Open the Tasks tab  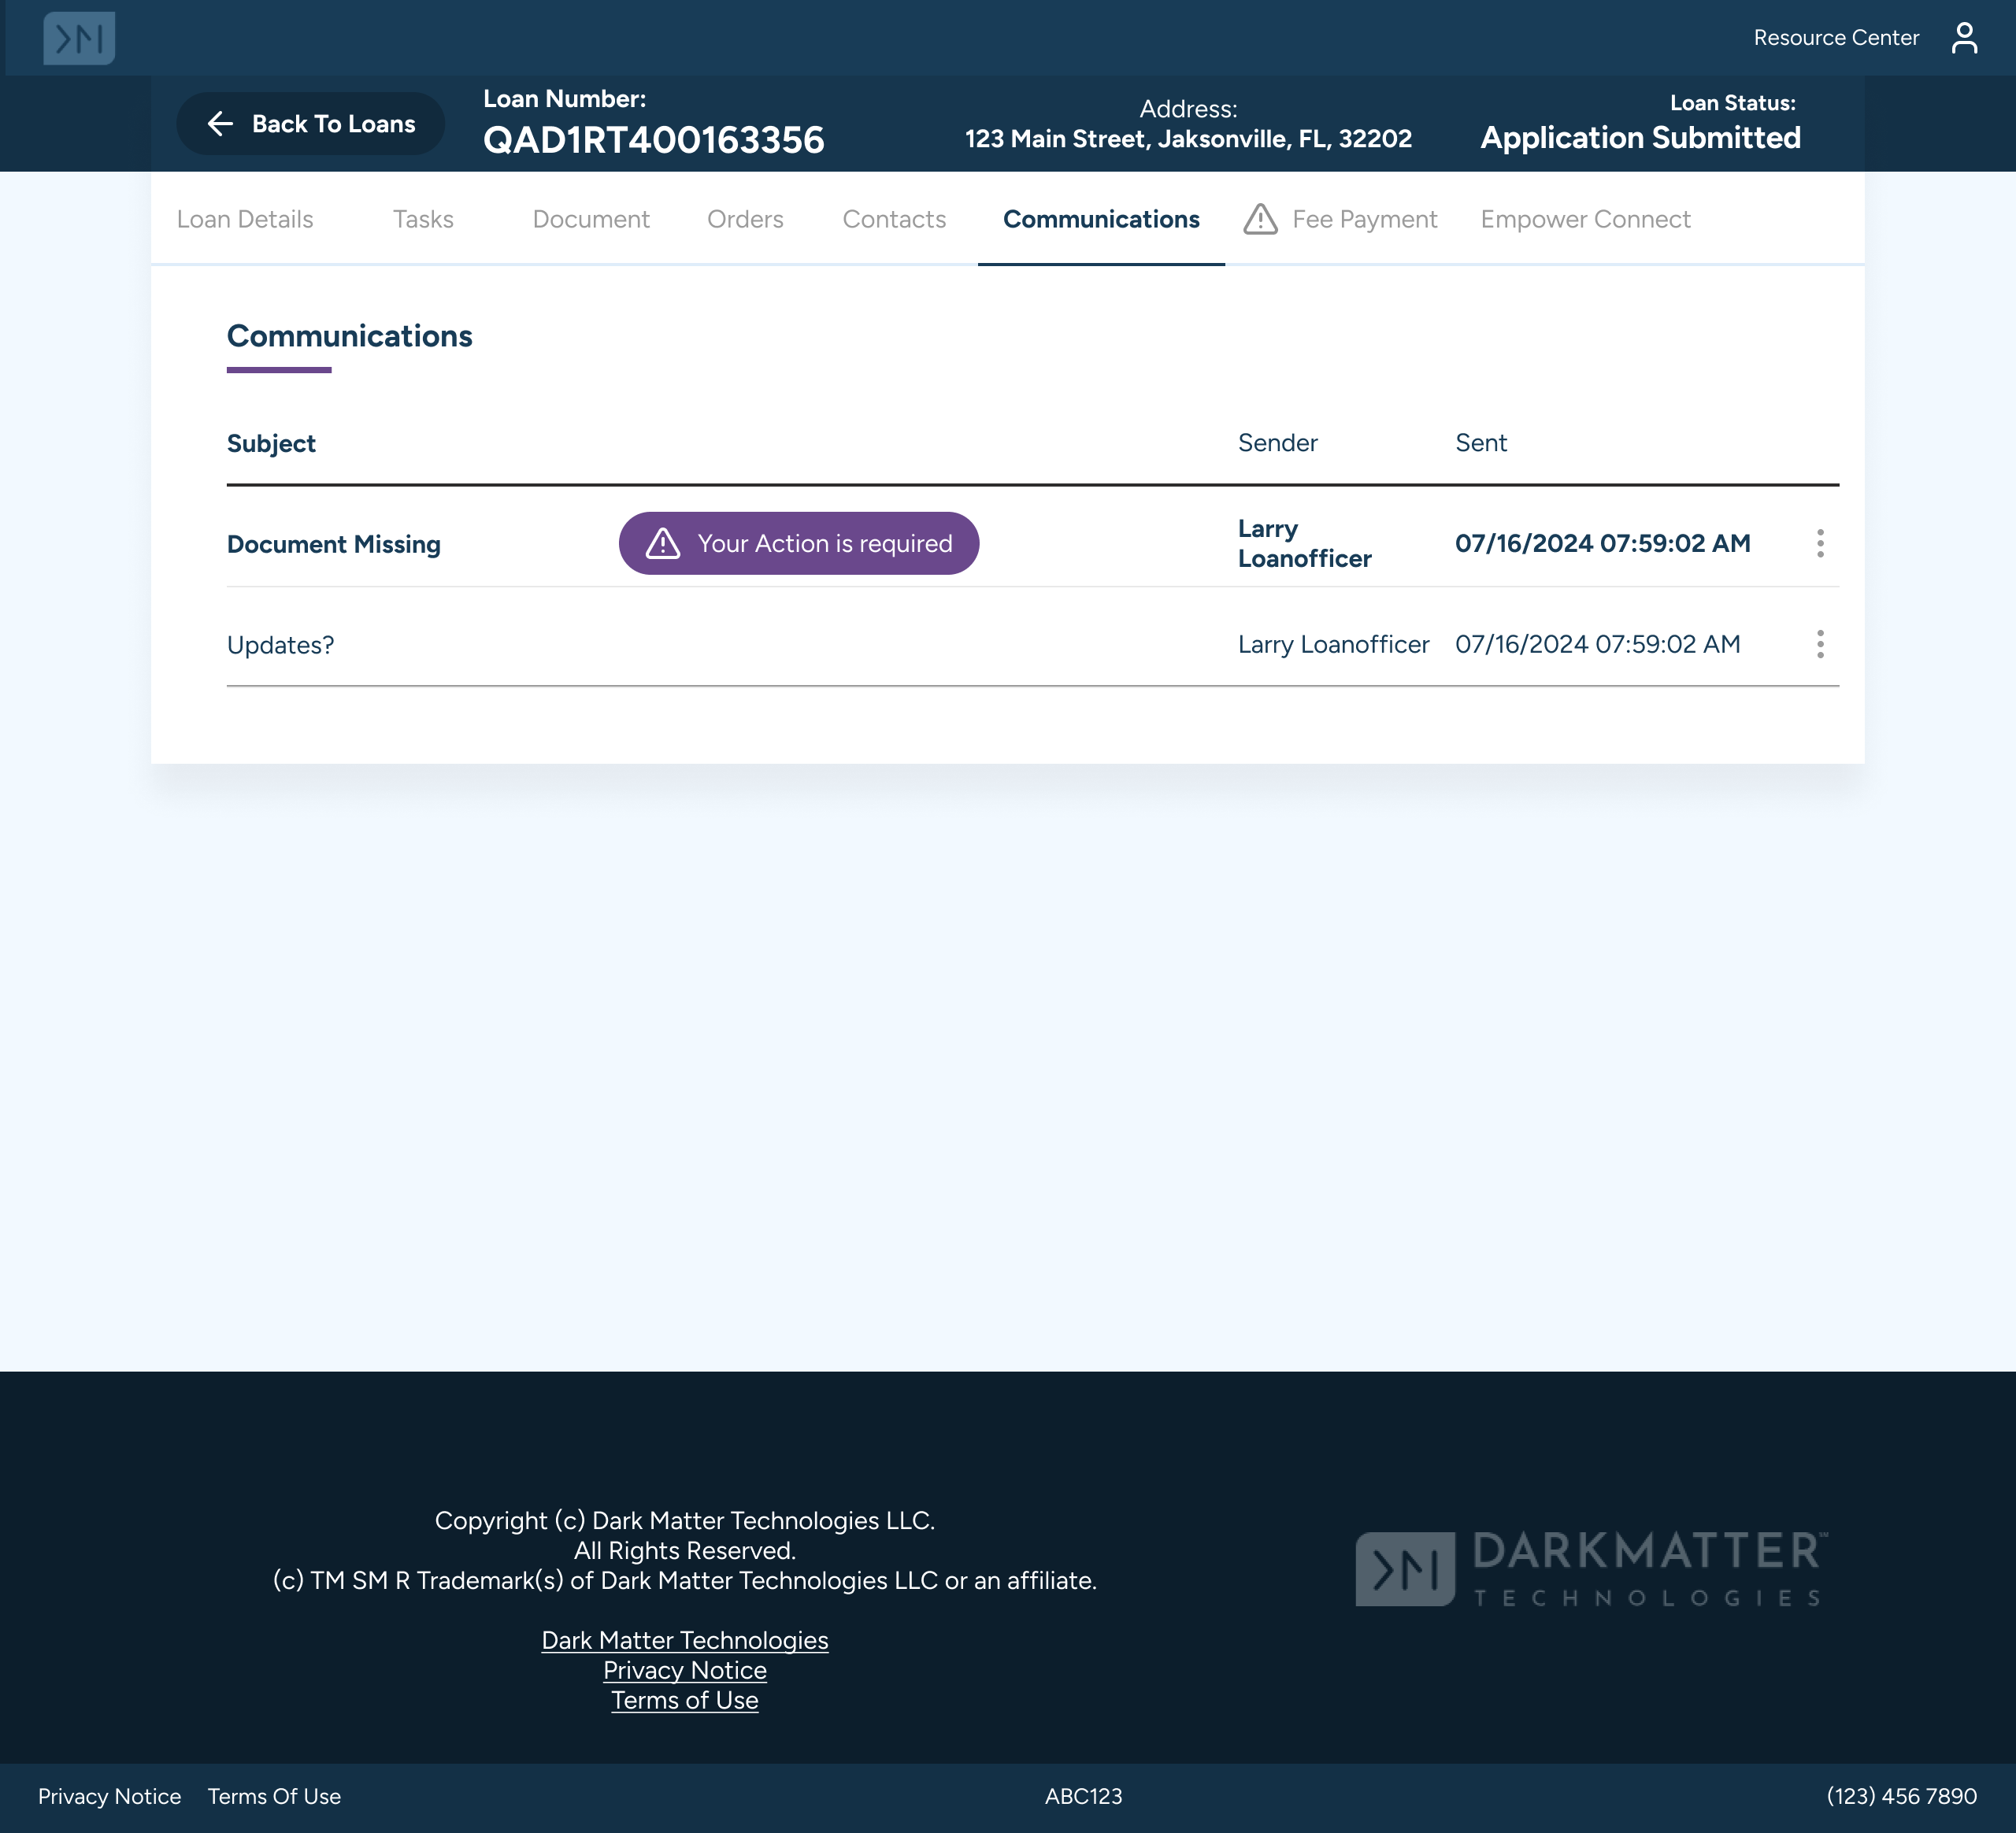(423, 219)
